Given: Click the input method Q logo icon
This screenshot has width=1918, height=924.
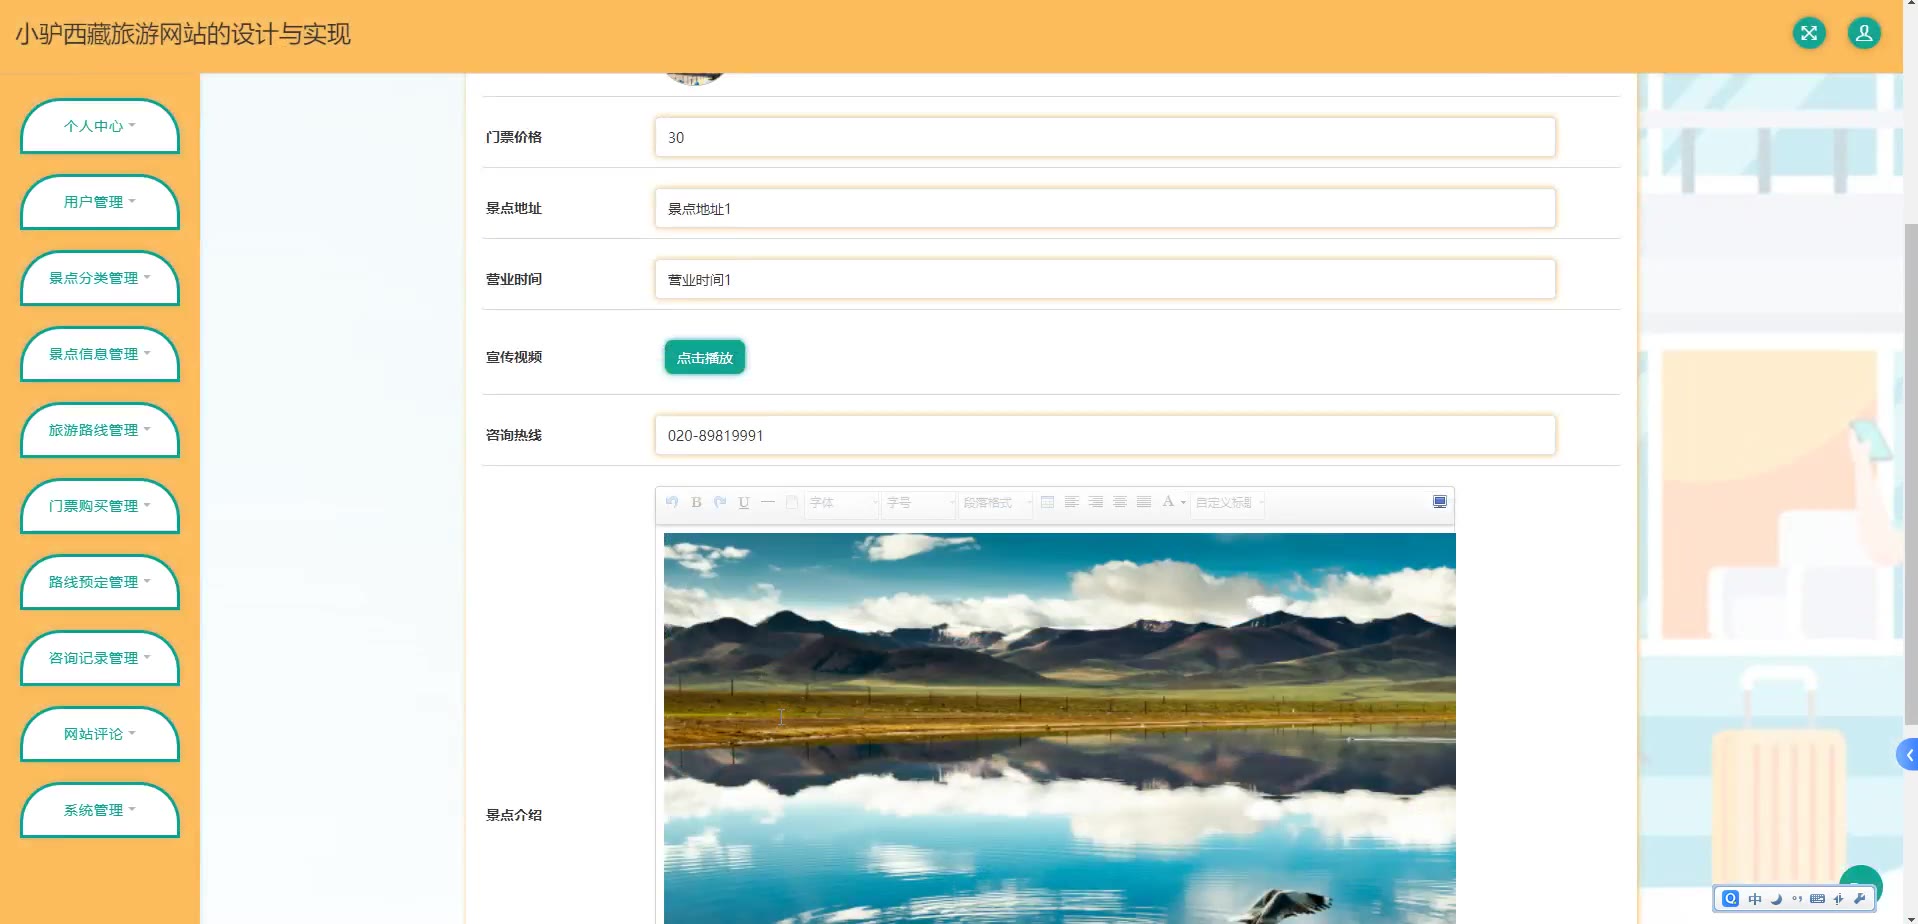Looking at the screenshot, I should point(1731,898).
